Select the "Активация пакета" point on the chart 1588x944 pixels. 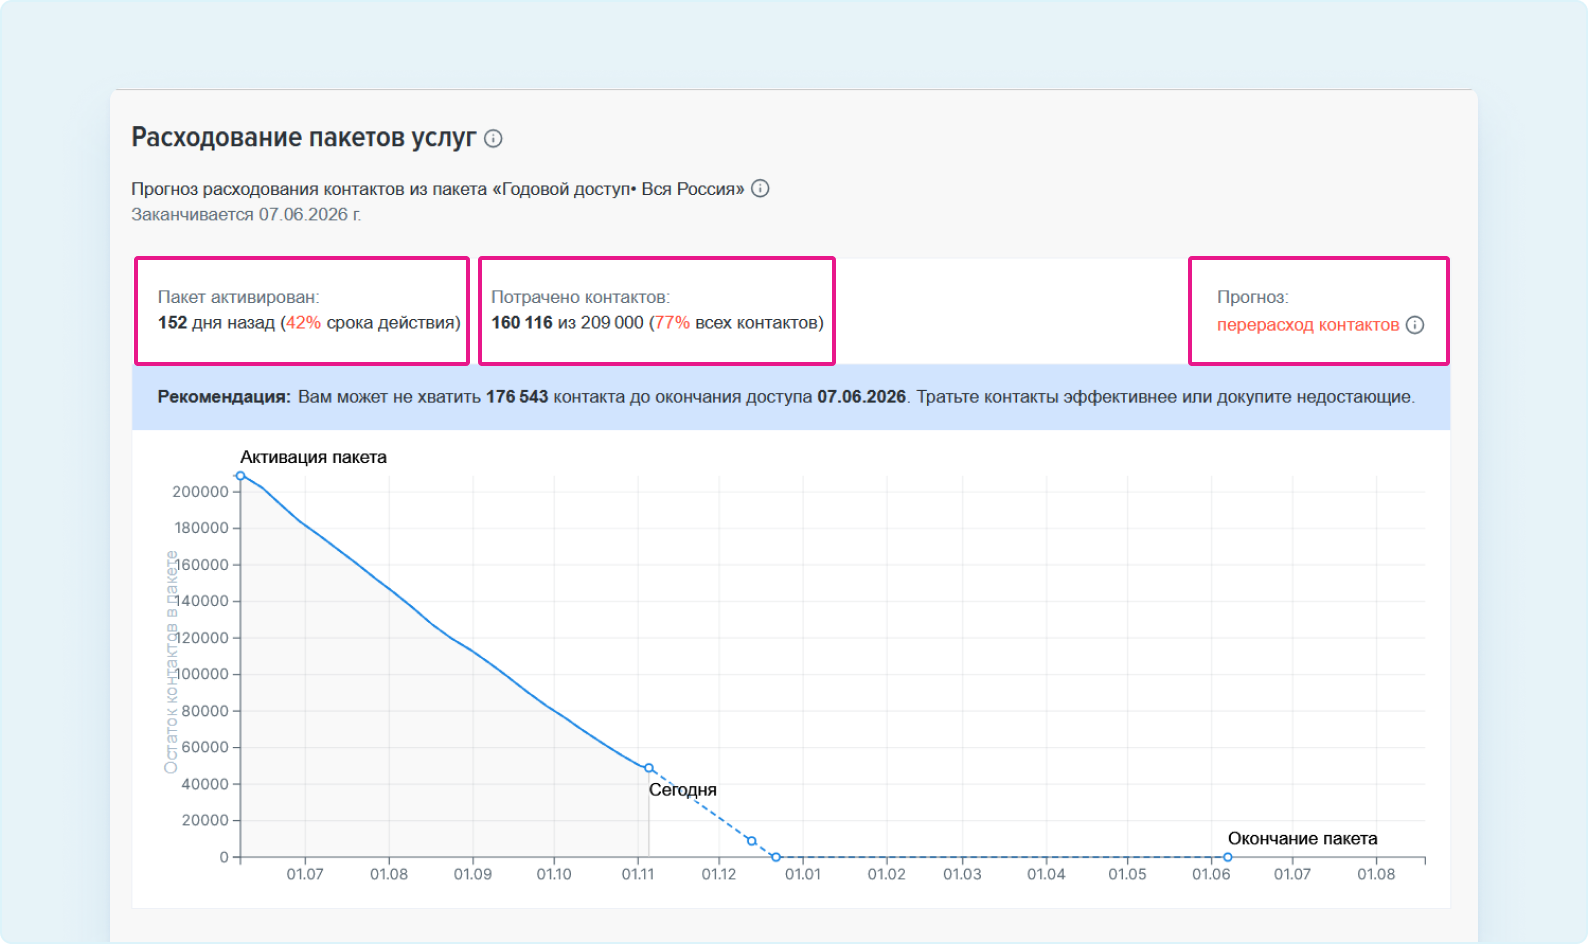click(241, 476)
